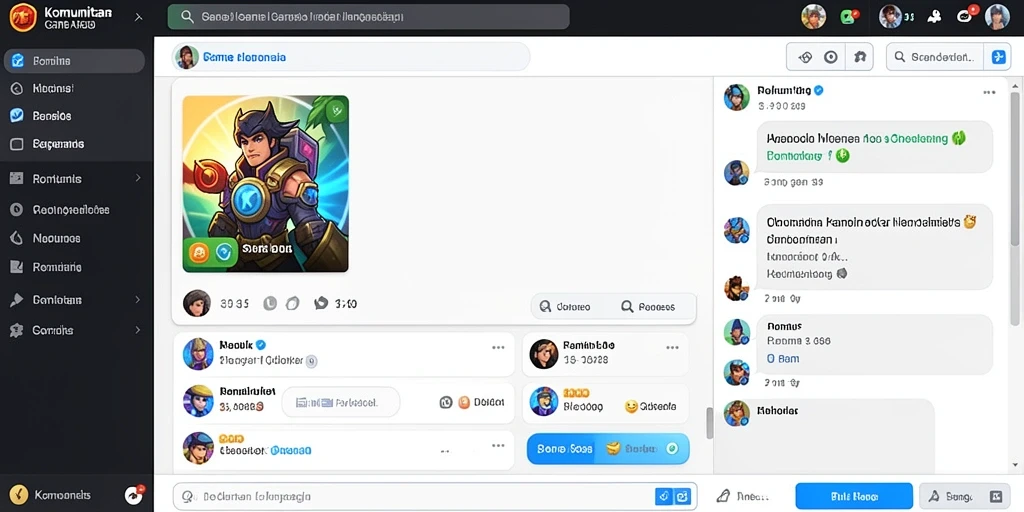This screenshot has width=1024, height=512.
Task: Select the highlighted Bomina sidebar item
Action: point(74,61)
